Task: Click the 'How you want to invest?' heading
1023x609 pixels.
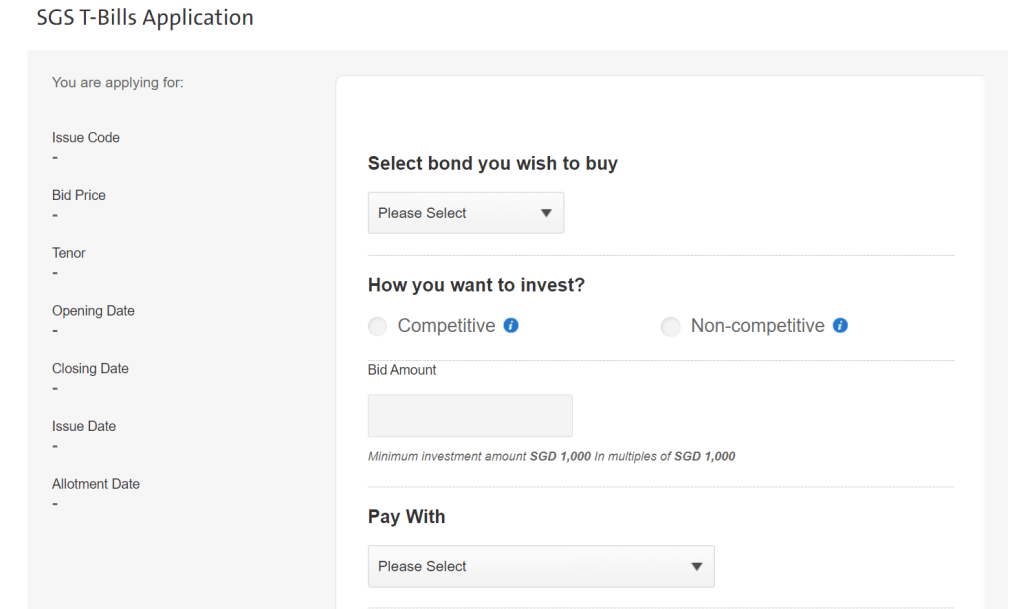Action: (x=476, y=284)
